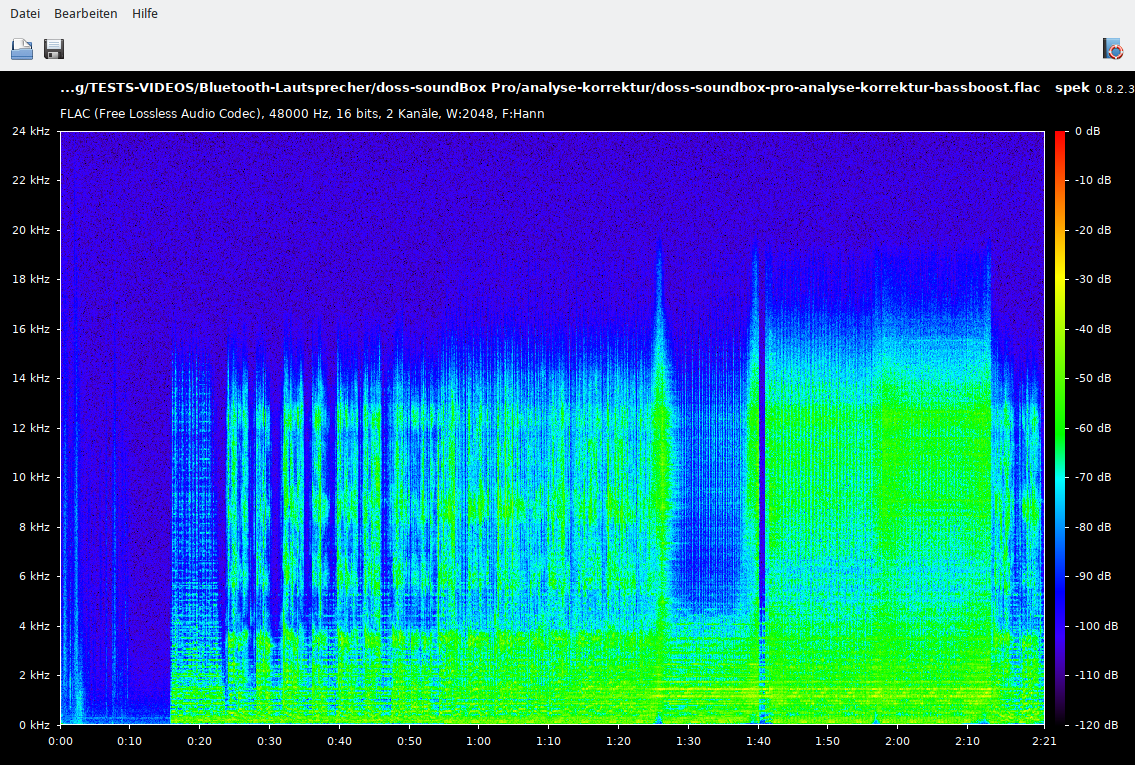Click the open file toolbar icon
The width and height of the screenshot is (1135, 765).
tap(22, 49)
